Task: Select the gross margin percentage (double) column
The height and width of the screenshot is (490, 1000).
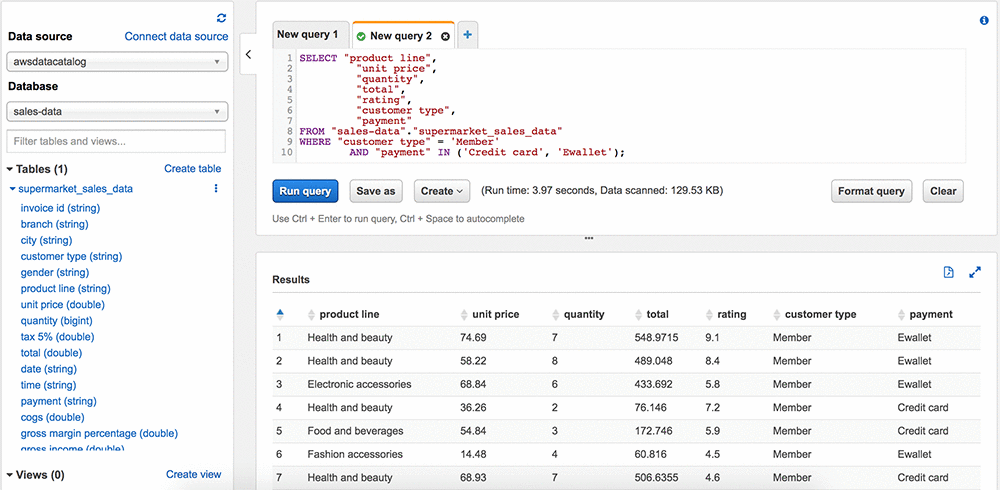Action: tap(99, 433)
